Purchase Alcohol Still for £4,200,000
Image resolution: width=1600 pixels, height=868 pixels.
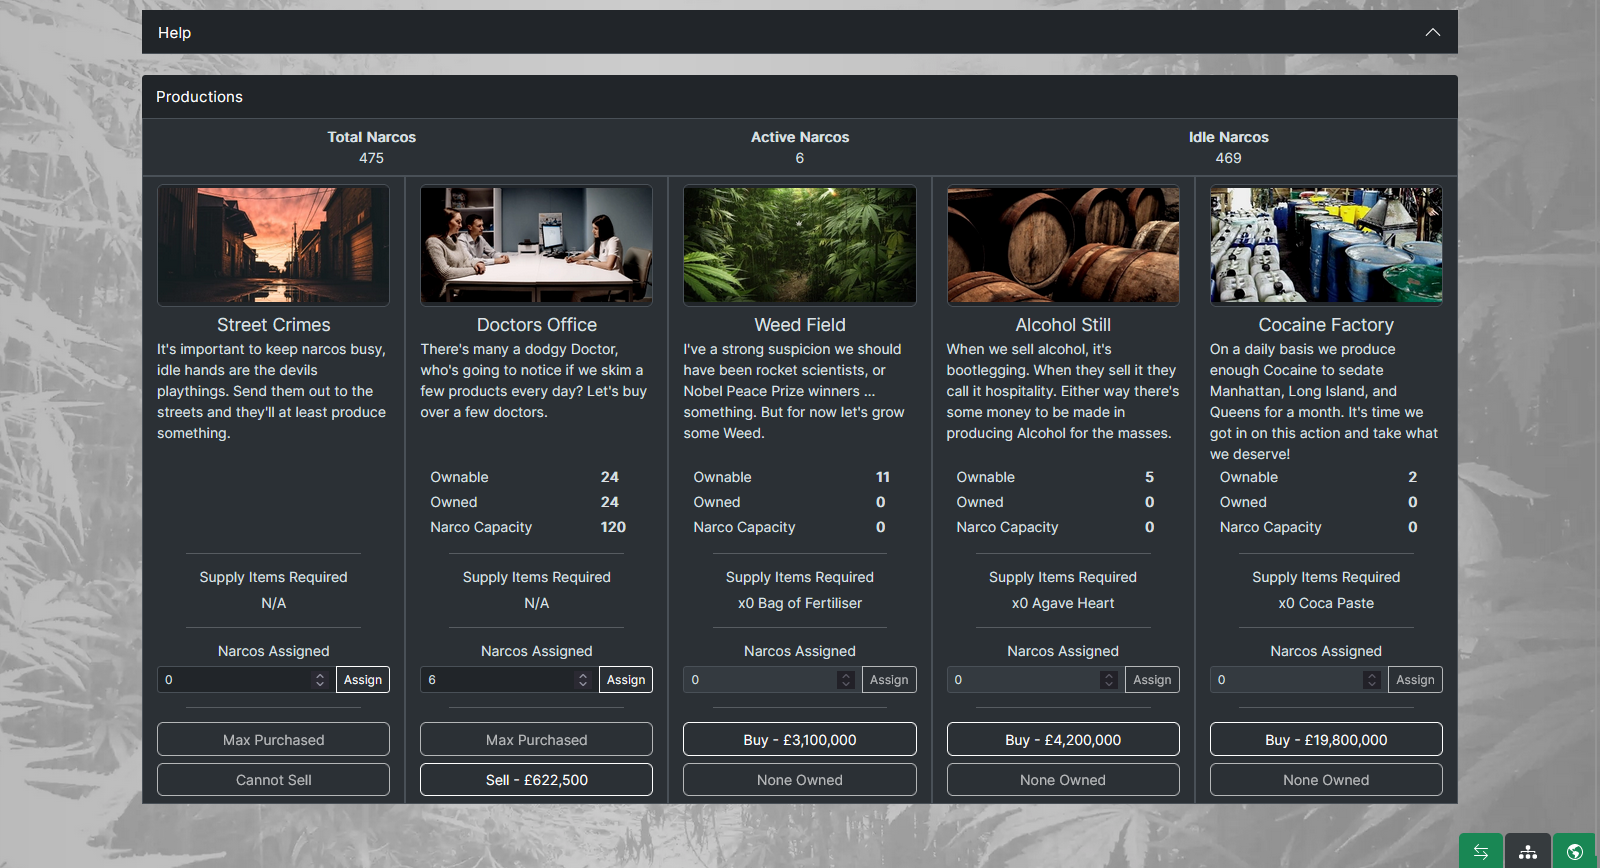pos(1063,740)
